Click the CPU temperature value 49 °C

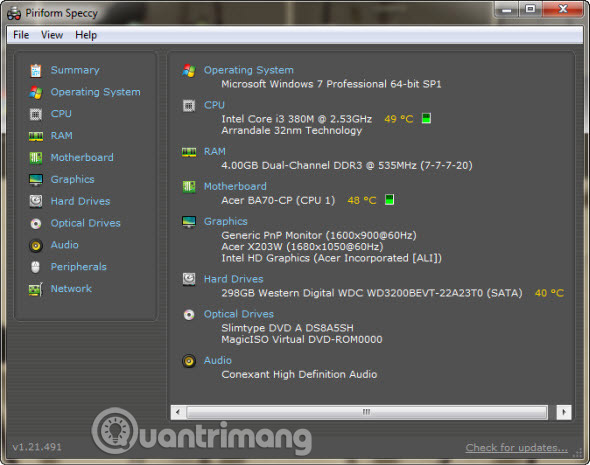[398, 119]
